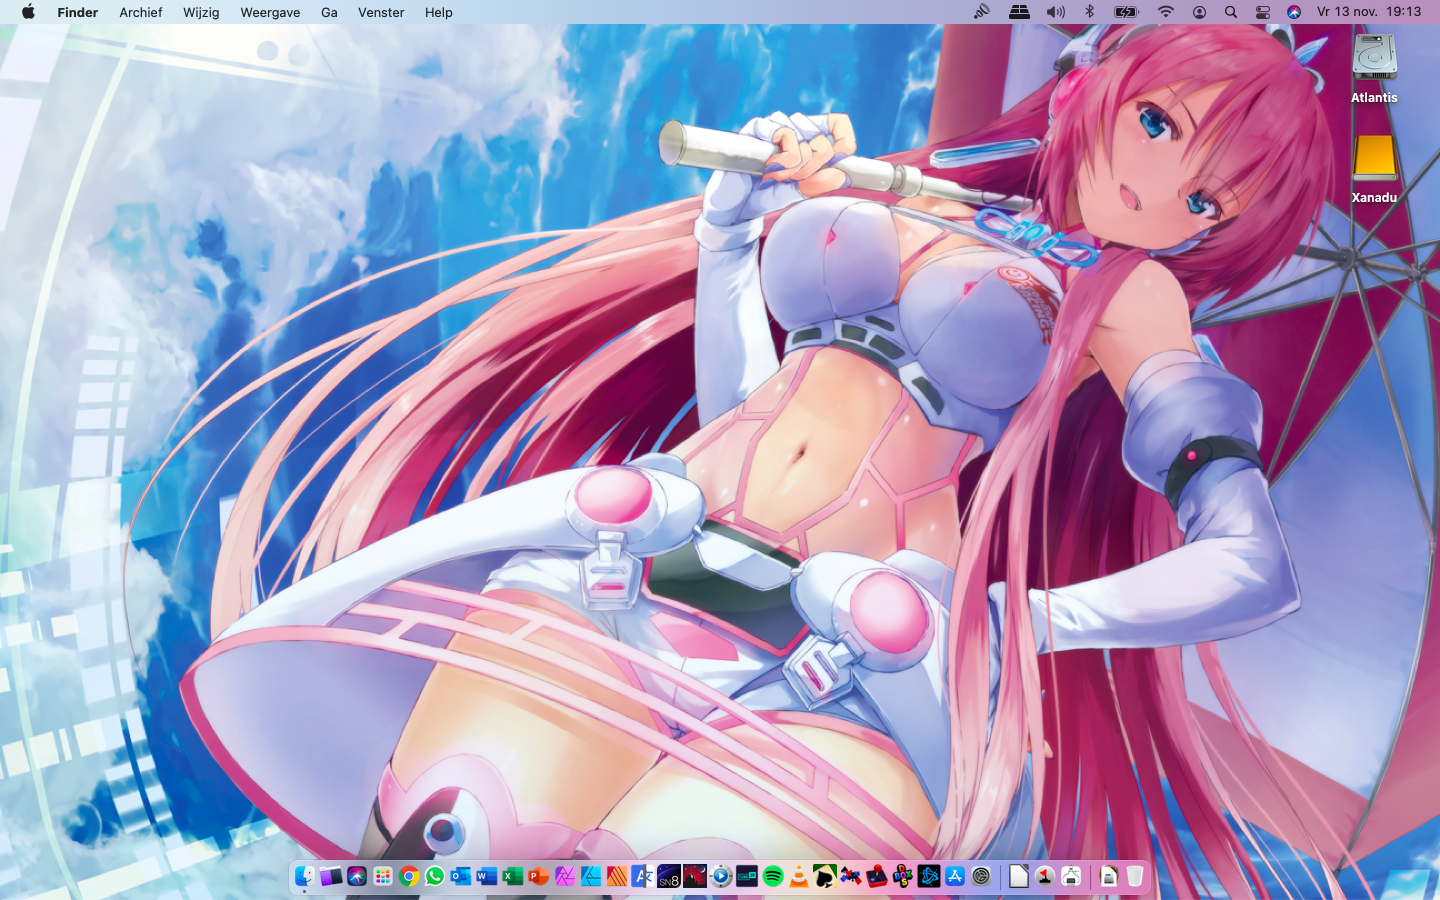
Task: Click the user account icon in menu bar
Action: tap(1199, 12)
